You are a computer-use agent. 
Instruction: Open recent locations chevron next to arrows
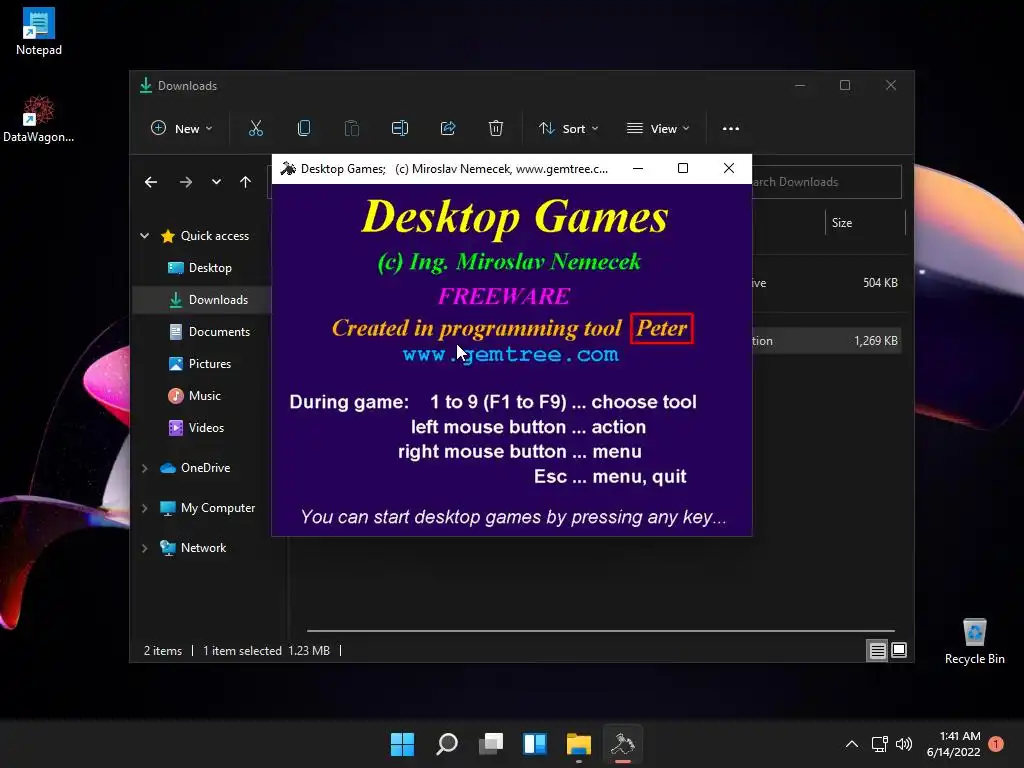pos(216,182)
